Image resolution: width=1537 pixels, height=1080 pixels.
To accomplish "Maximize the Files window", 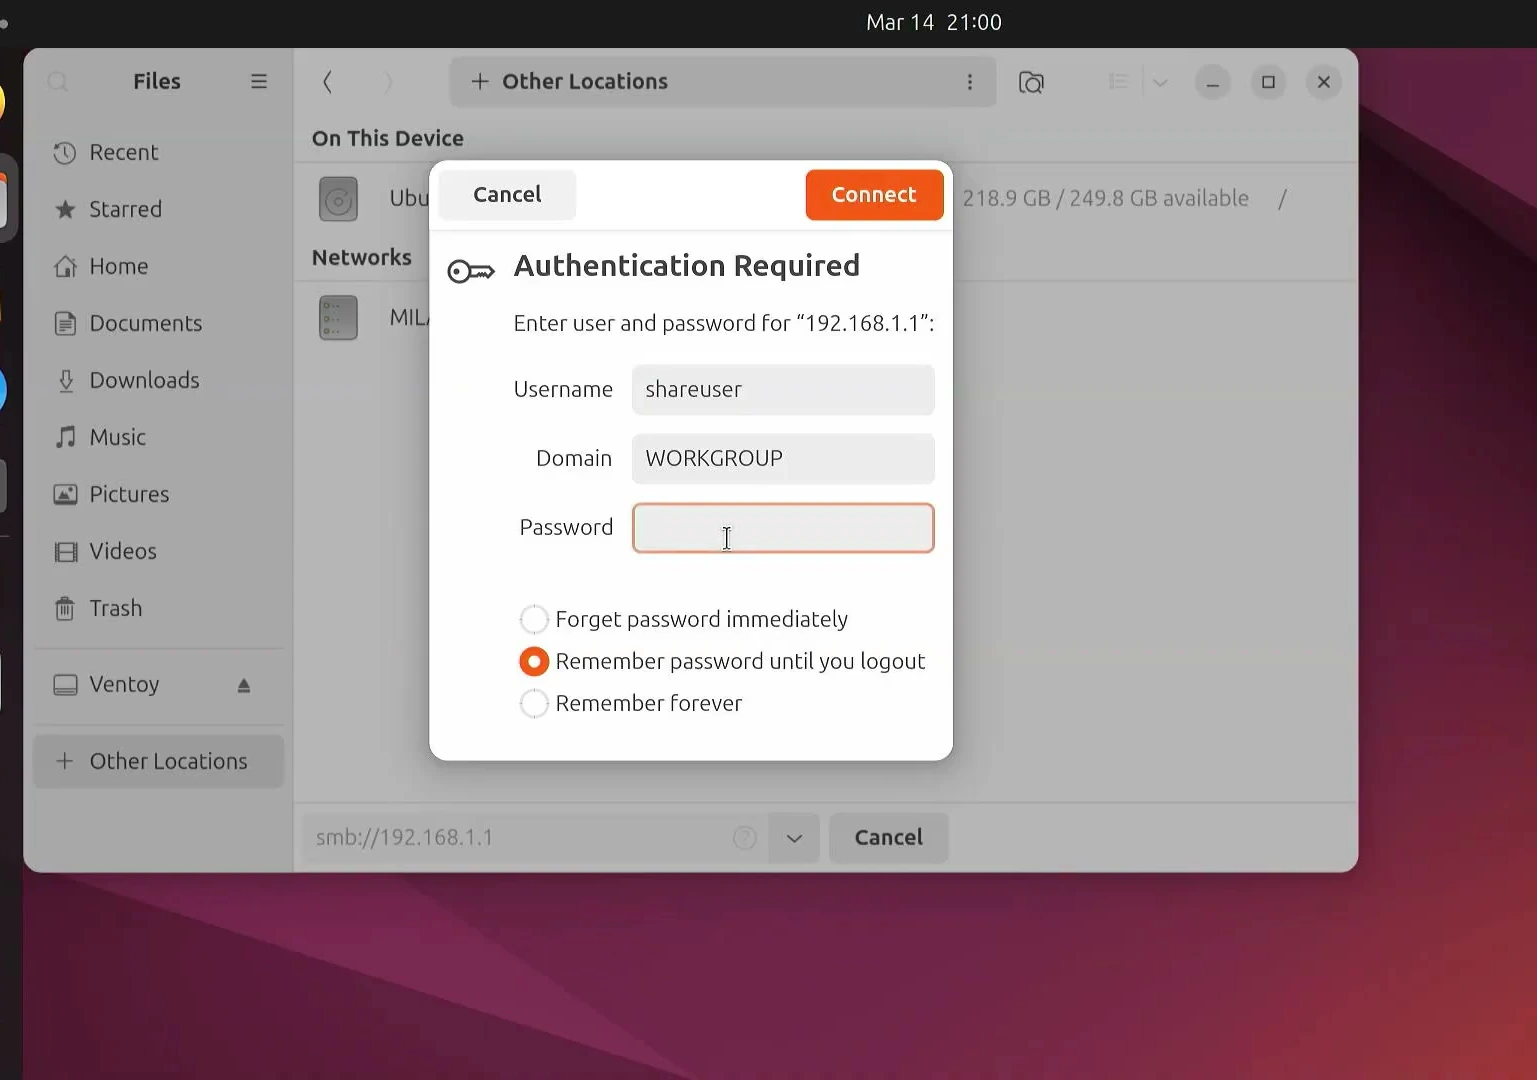I will point(1269,82).
